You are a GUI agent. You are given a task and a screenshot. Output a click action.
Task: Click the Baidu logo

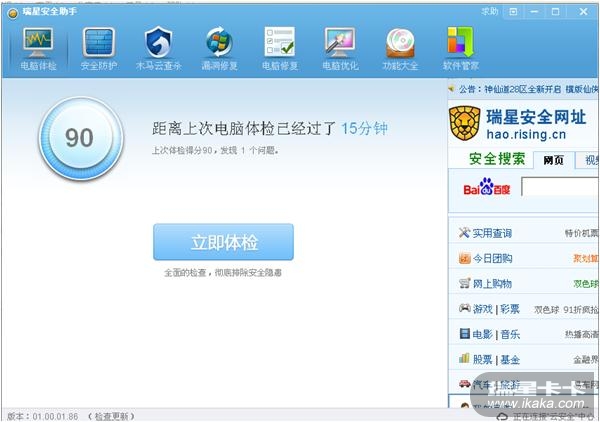tap(486, 187)
